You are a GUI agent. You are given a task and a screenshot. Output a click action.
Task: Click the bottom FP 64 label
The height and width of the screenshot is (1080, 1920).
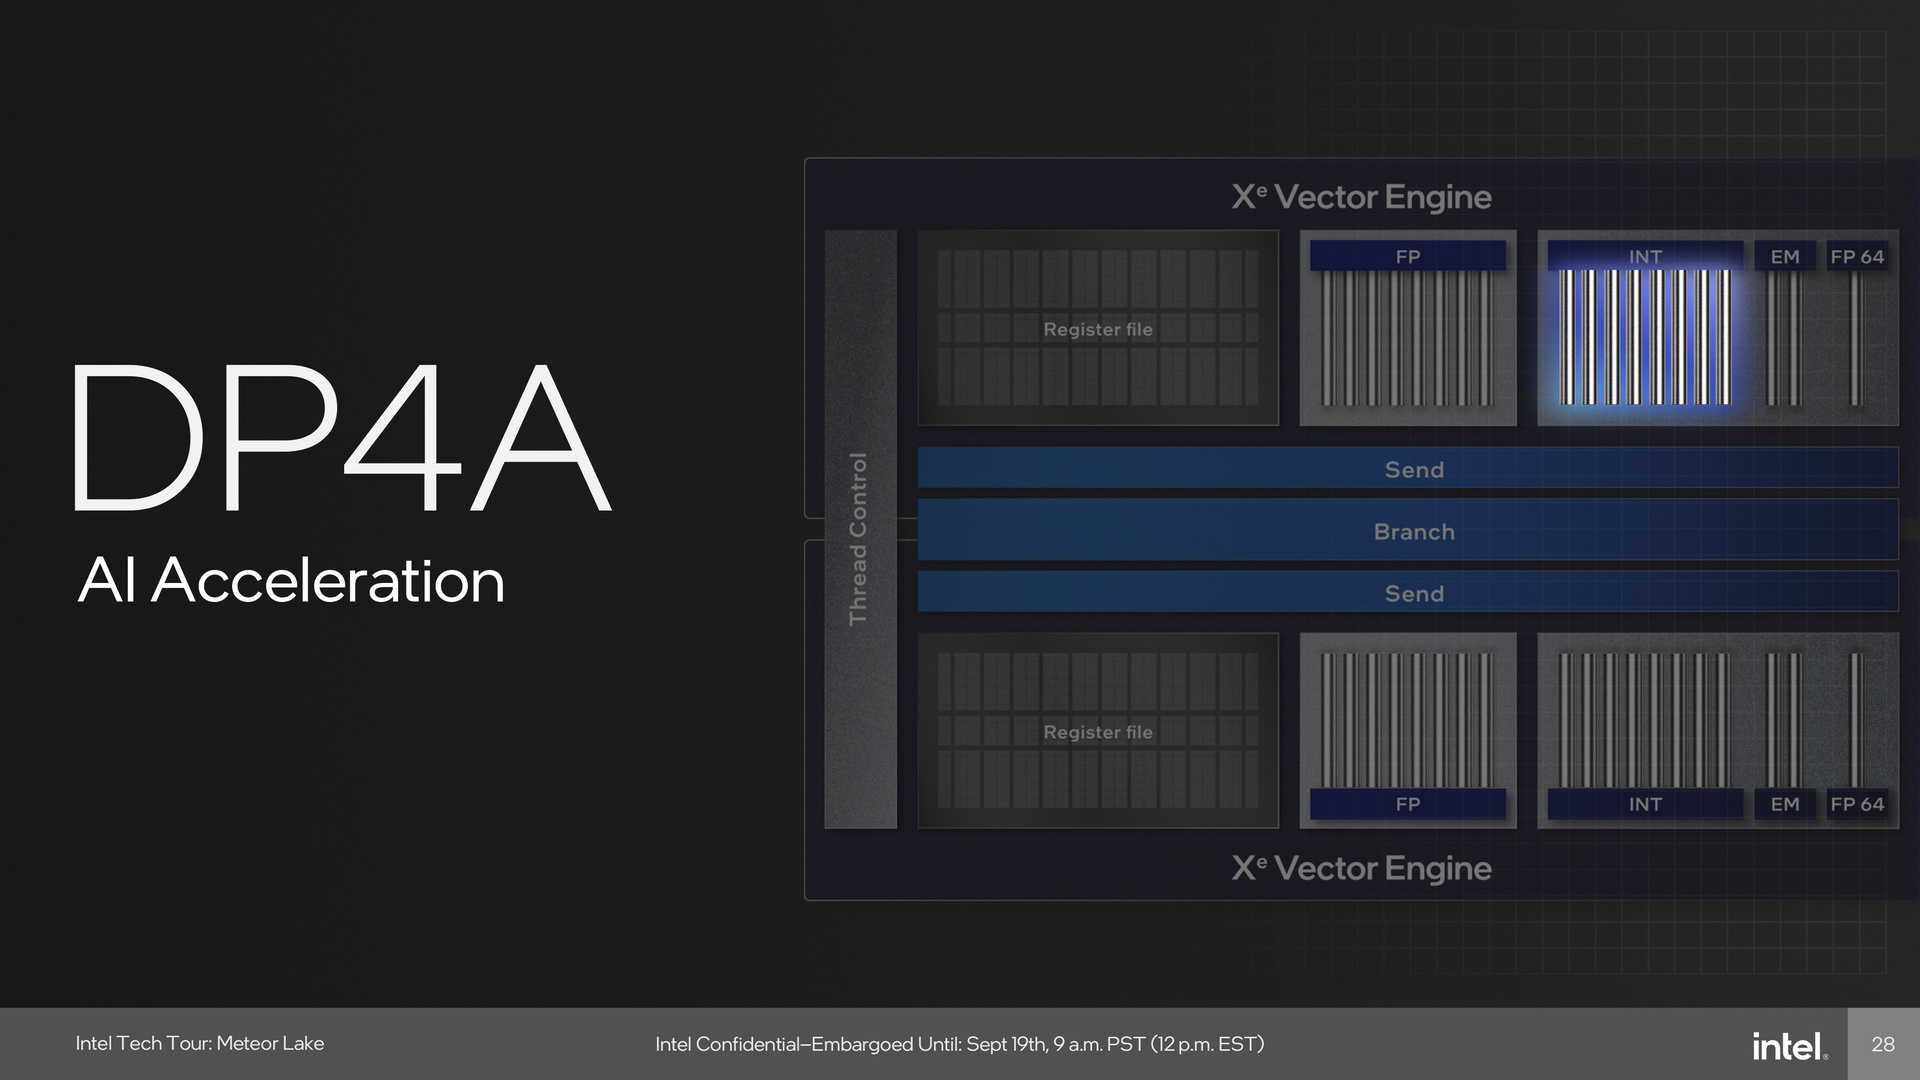pos(1857,804)
